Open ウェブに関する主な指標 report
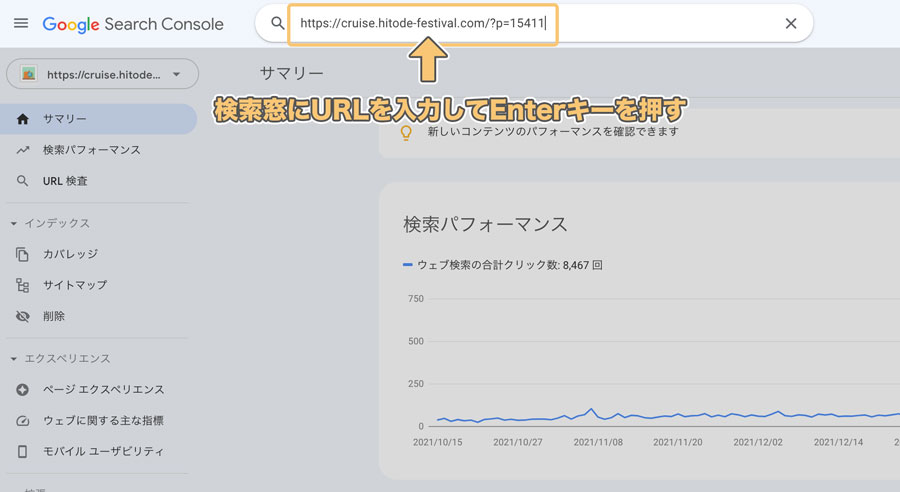Image resolution: width=900 pixels, height=492 pixels. tap(103, 421)
